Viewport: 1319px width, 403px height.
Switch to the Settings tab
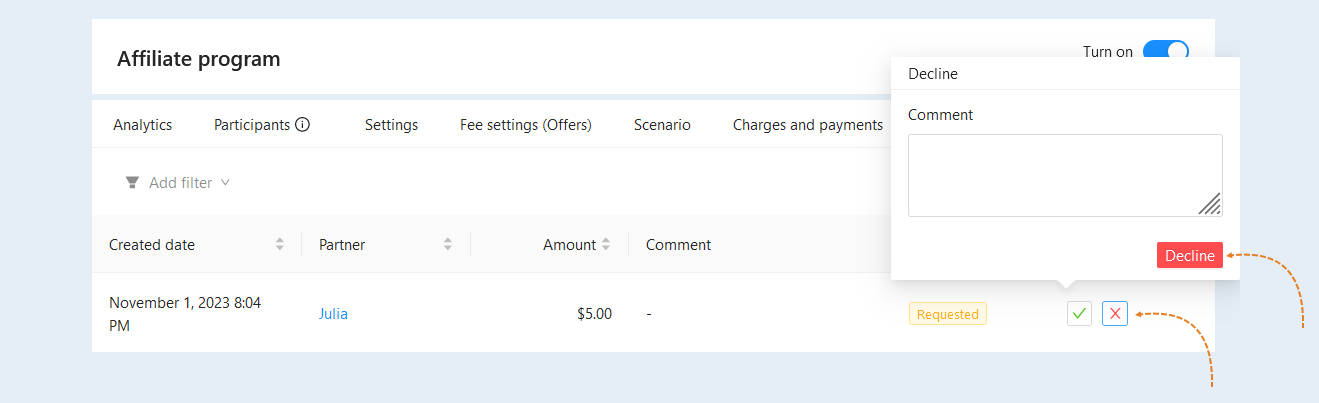click(x=391, y=125)
